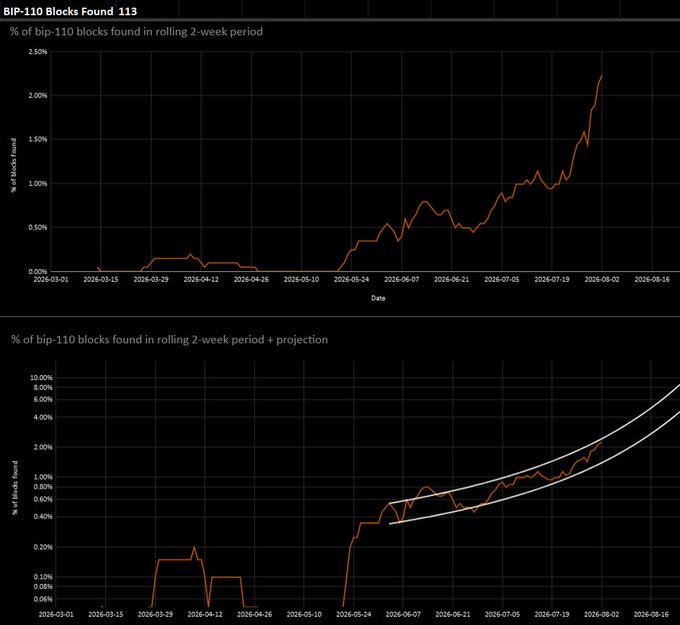Viewport: 680px width, 625px height.
Task: Click '2026-07-05' date under the top chart
Action: pyautogui.click(x=502, y=279)
